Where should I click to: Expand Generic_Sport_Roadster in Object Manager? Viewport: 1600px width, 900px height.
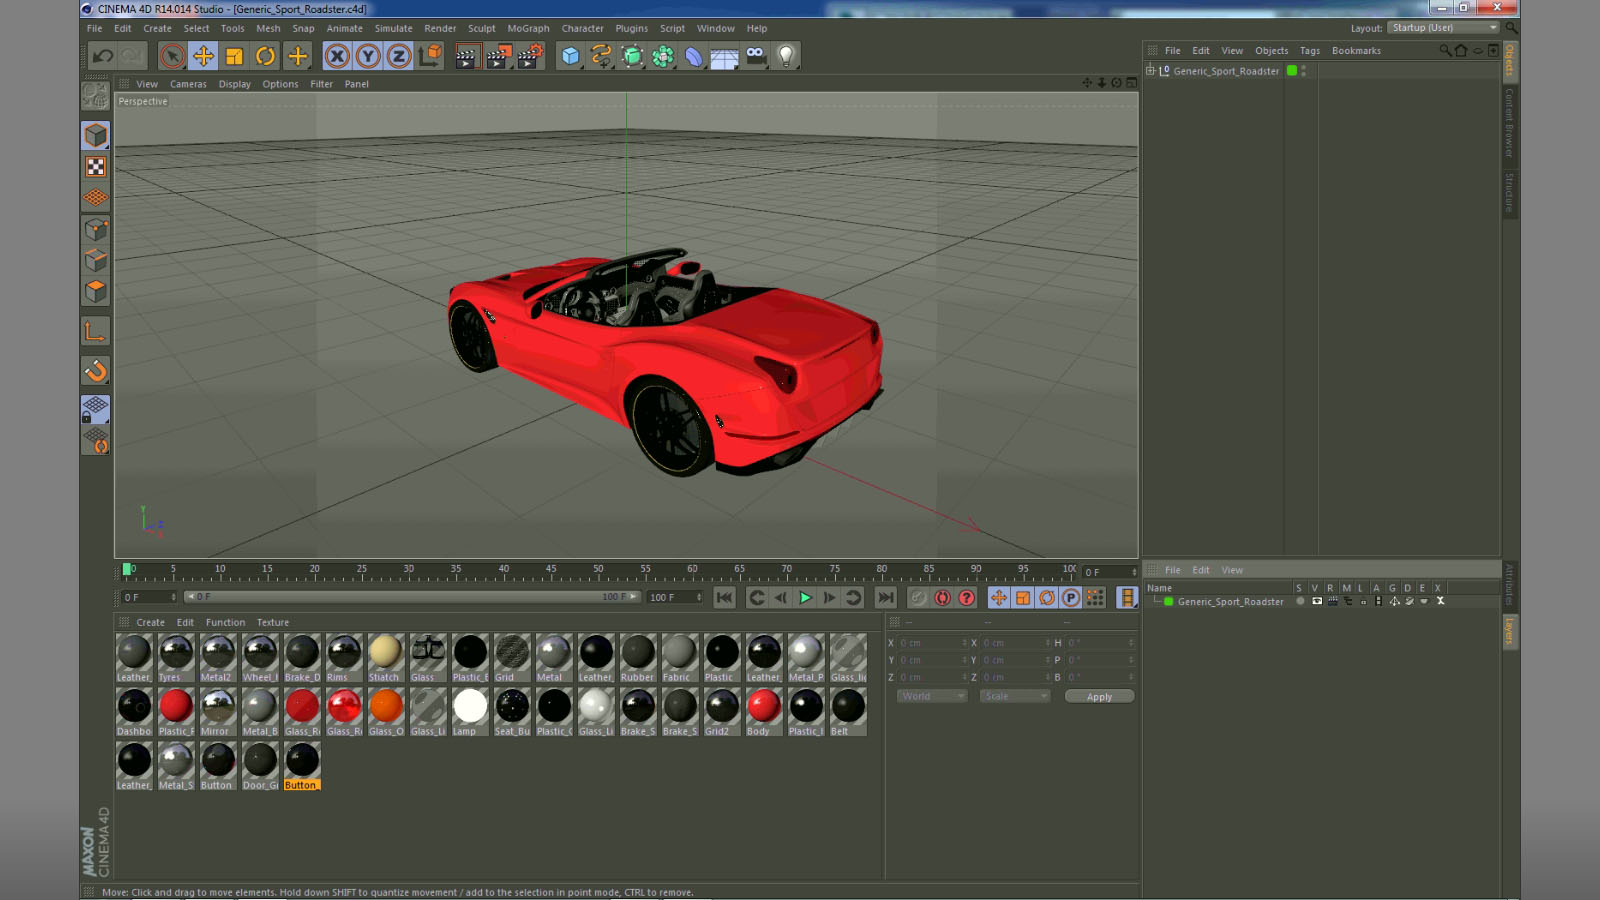point(1150,71)
